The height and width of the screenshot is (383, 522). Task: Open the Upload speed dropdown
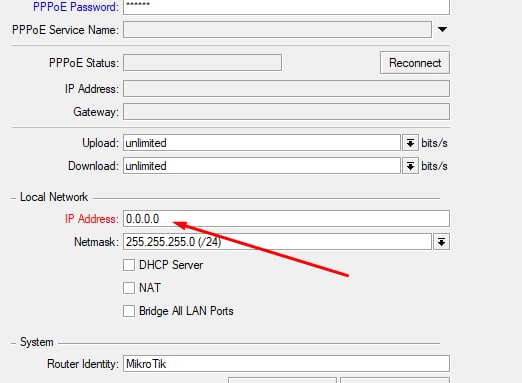(x=410, y=143)
